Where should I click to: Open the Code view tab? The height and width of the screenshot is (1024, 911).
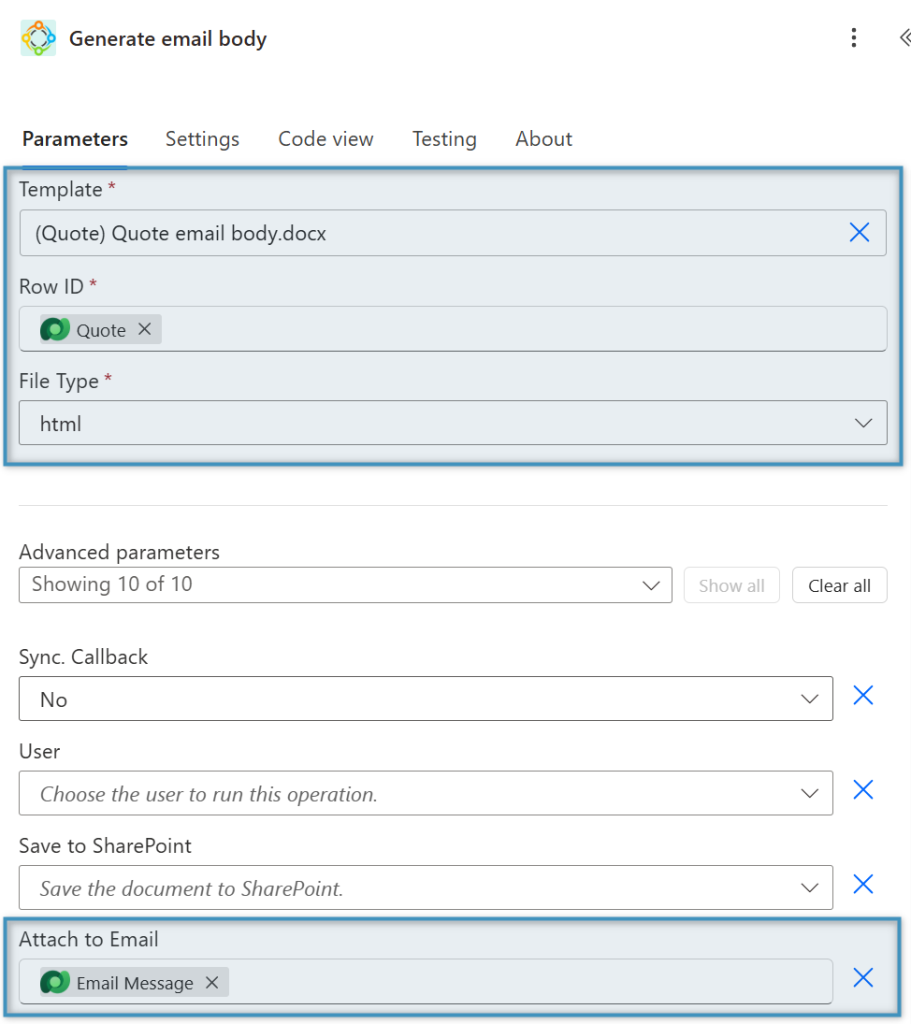point(325,139)
